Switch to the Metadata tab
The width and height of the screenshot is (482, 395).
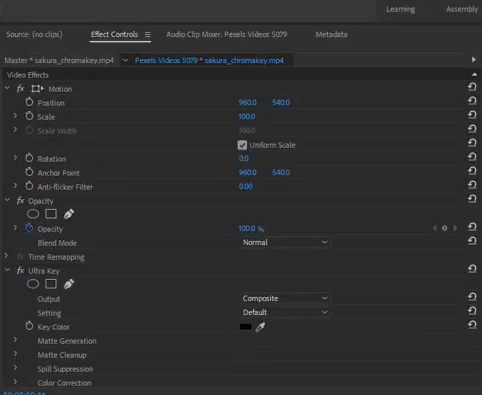point(331,34)
